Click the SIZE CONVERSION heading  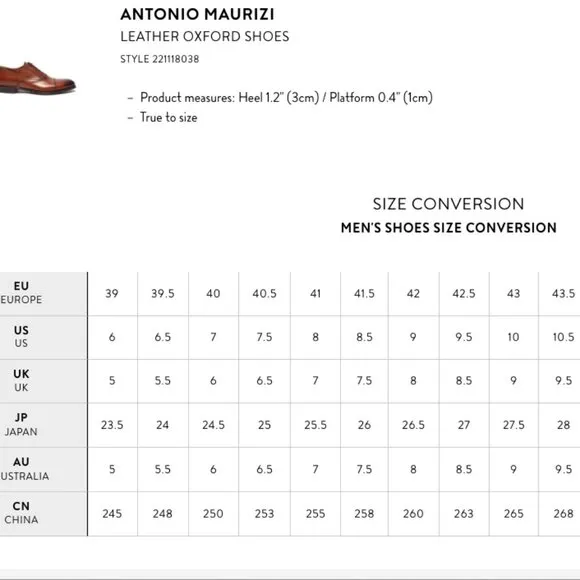448,204
